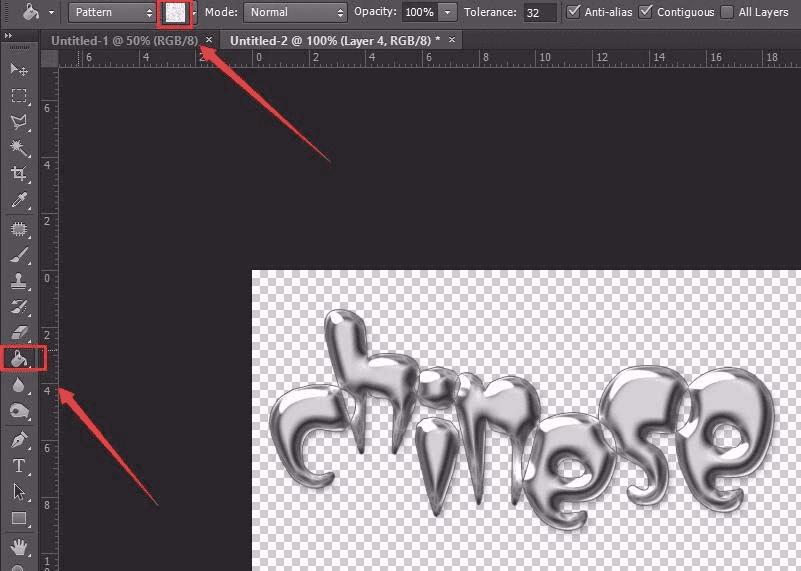Screen dimensions: 801x571
Task: Open the Mode Normal blending dropdown
Action: 295,12
